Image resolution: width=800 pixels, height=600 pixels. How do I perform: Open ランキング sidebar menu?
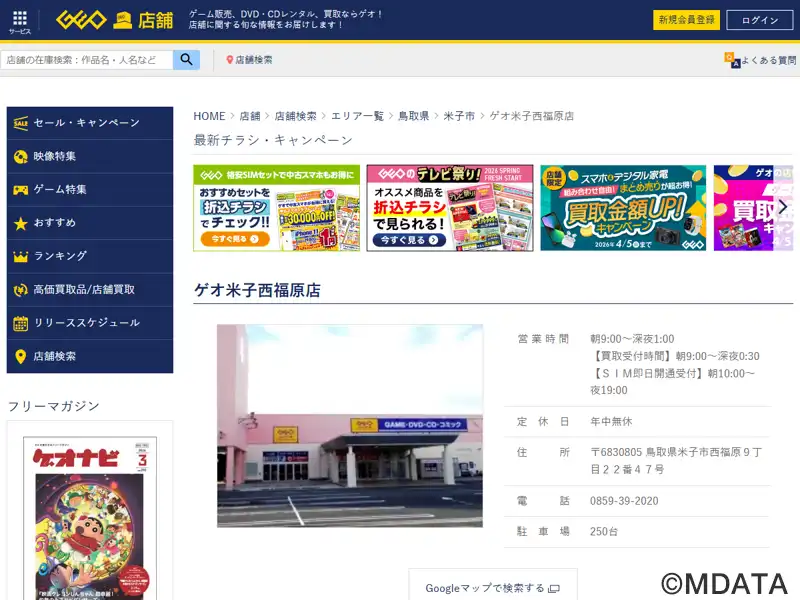[x=90, y=256]
